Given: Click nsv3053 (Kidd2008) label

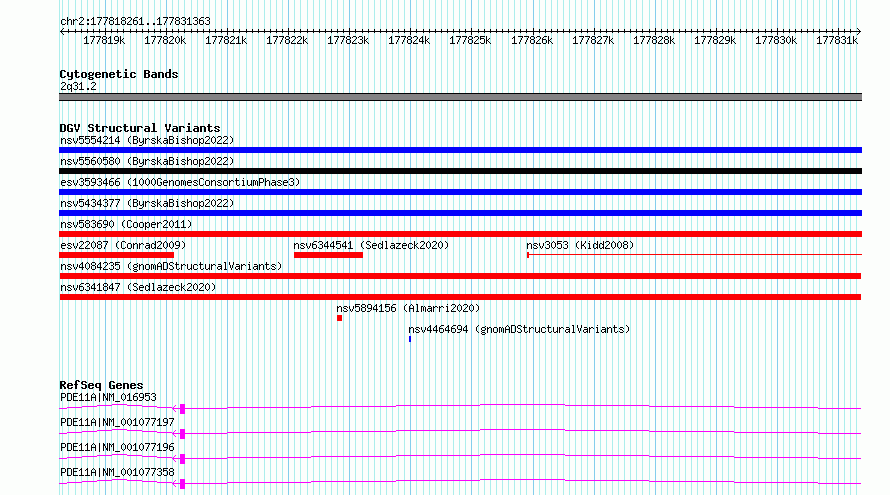Looking at the screenshot, I should click(580, 245).
